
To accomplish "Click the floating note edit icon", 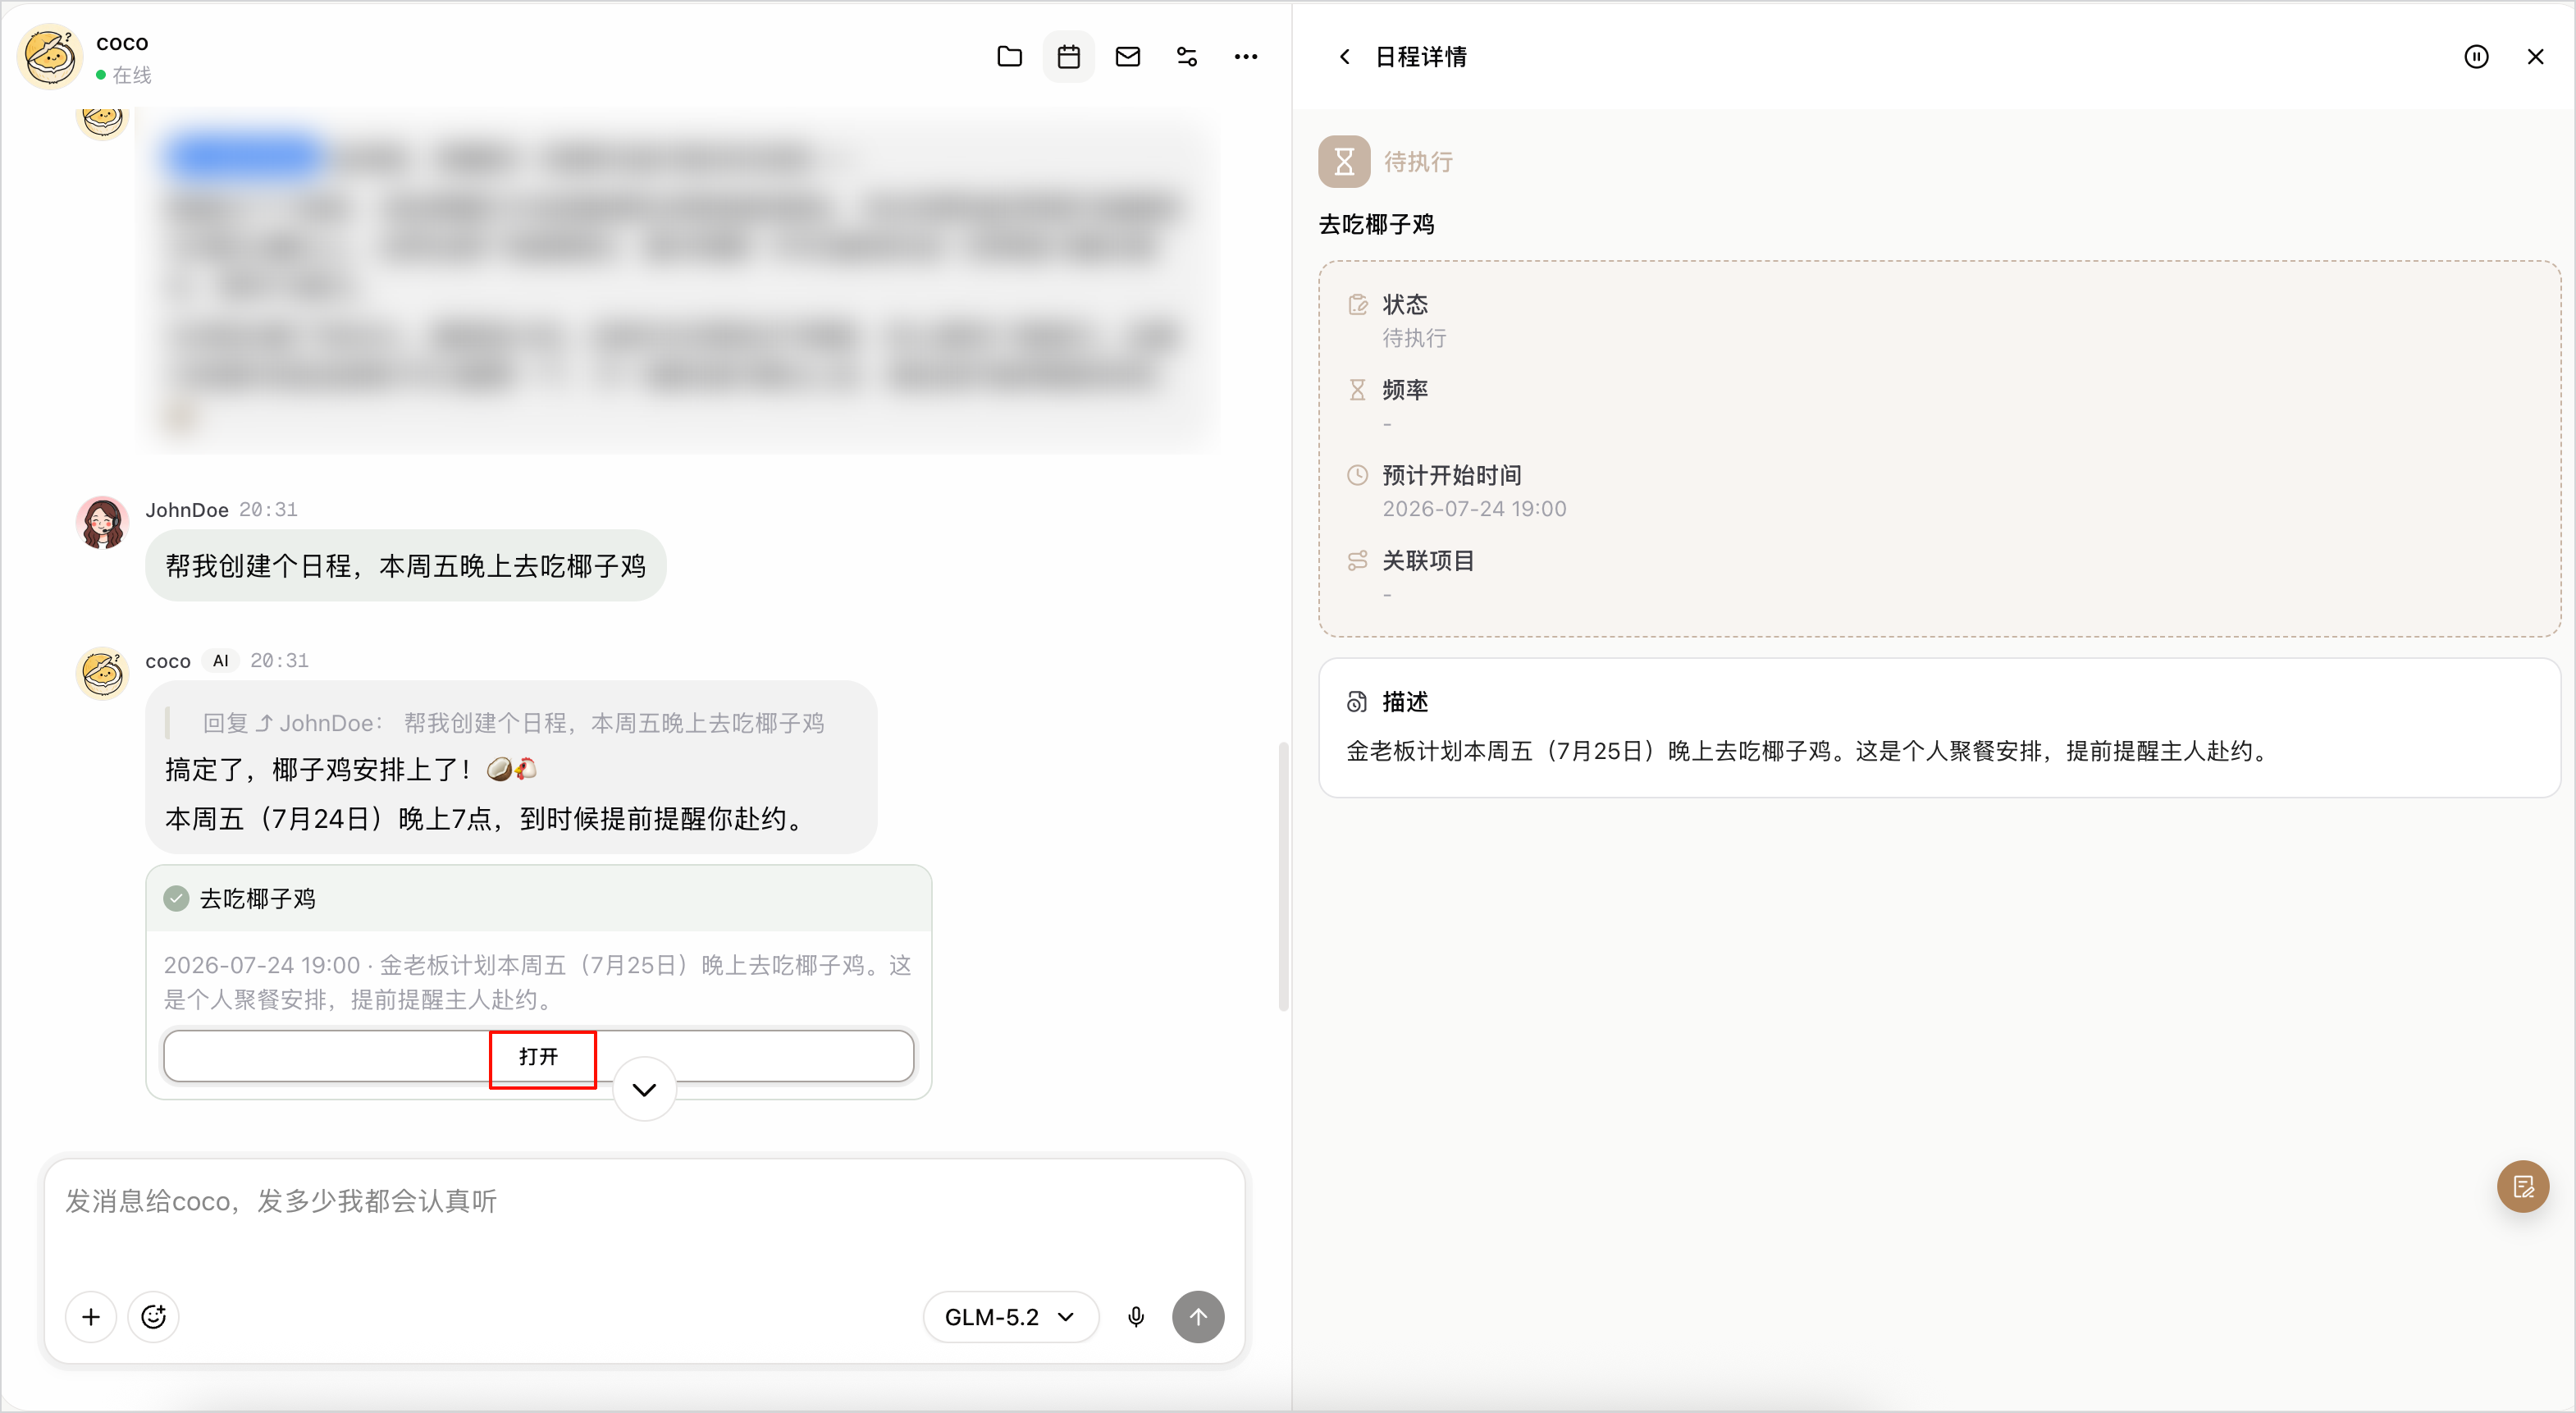I will point(2523,1186).
